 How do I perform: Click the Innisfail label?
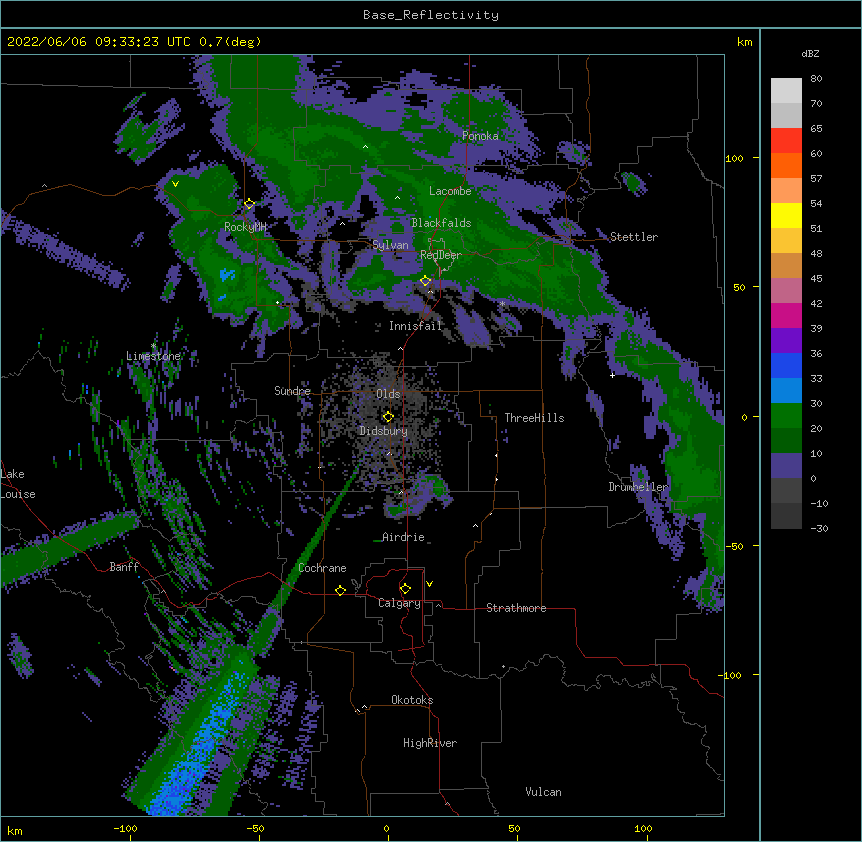[415, 326]
